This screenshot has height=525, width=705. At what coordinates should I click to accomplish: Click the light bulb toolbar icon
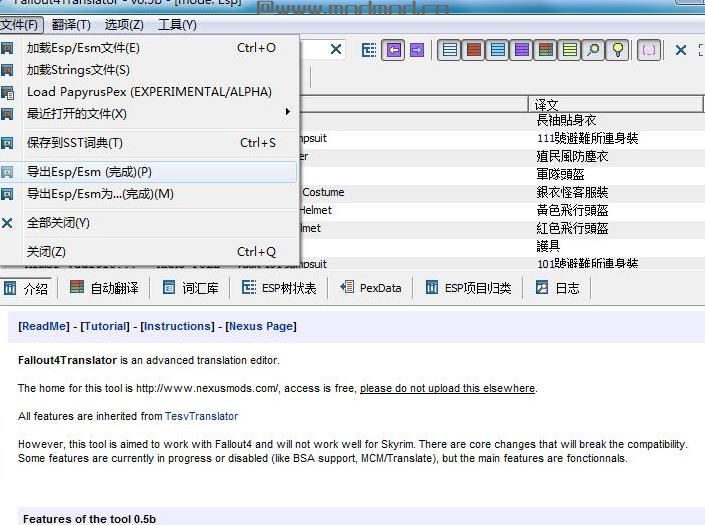[618, 50]
